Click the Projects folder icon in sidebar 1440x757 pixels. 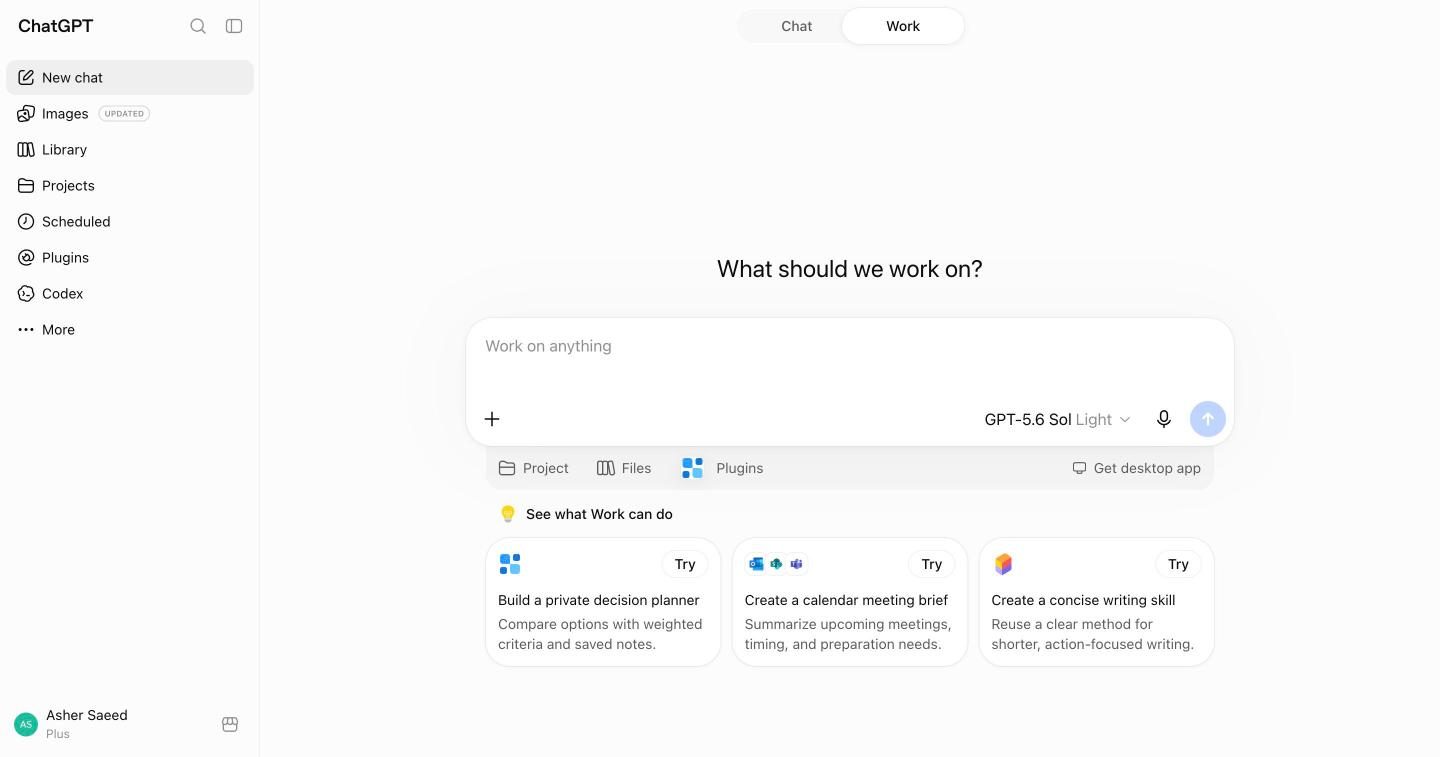point(26,185)
